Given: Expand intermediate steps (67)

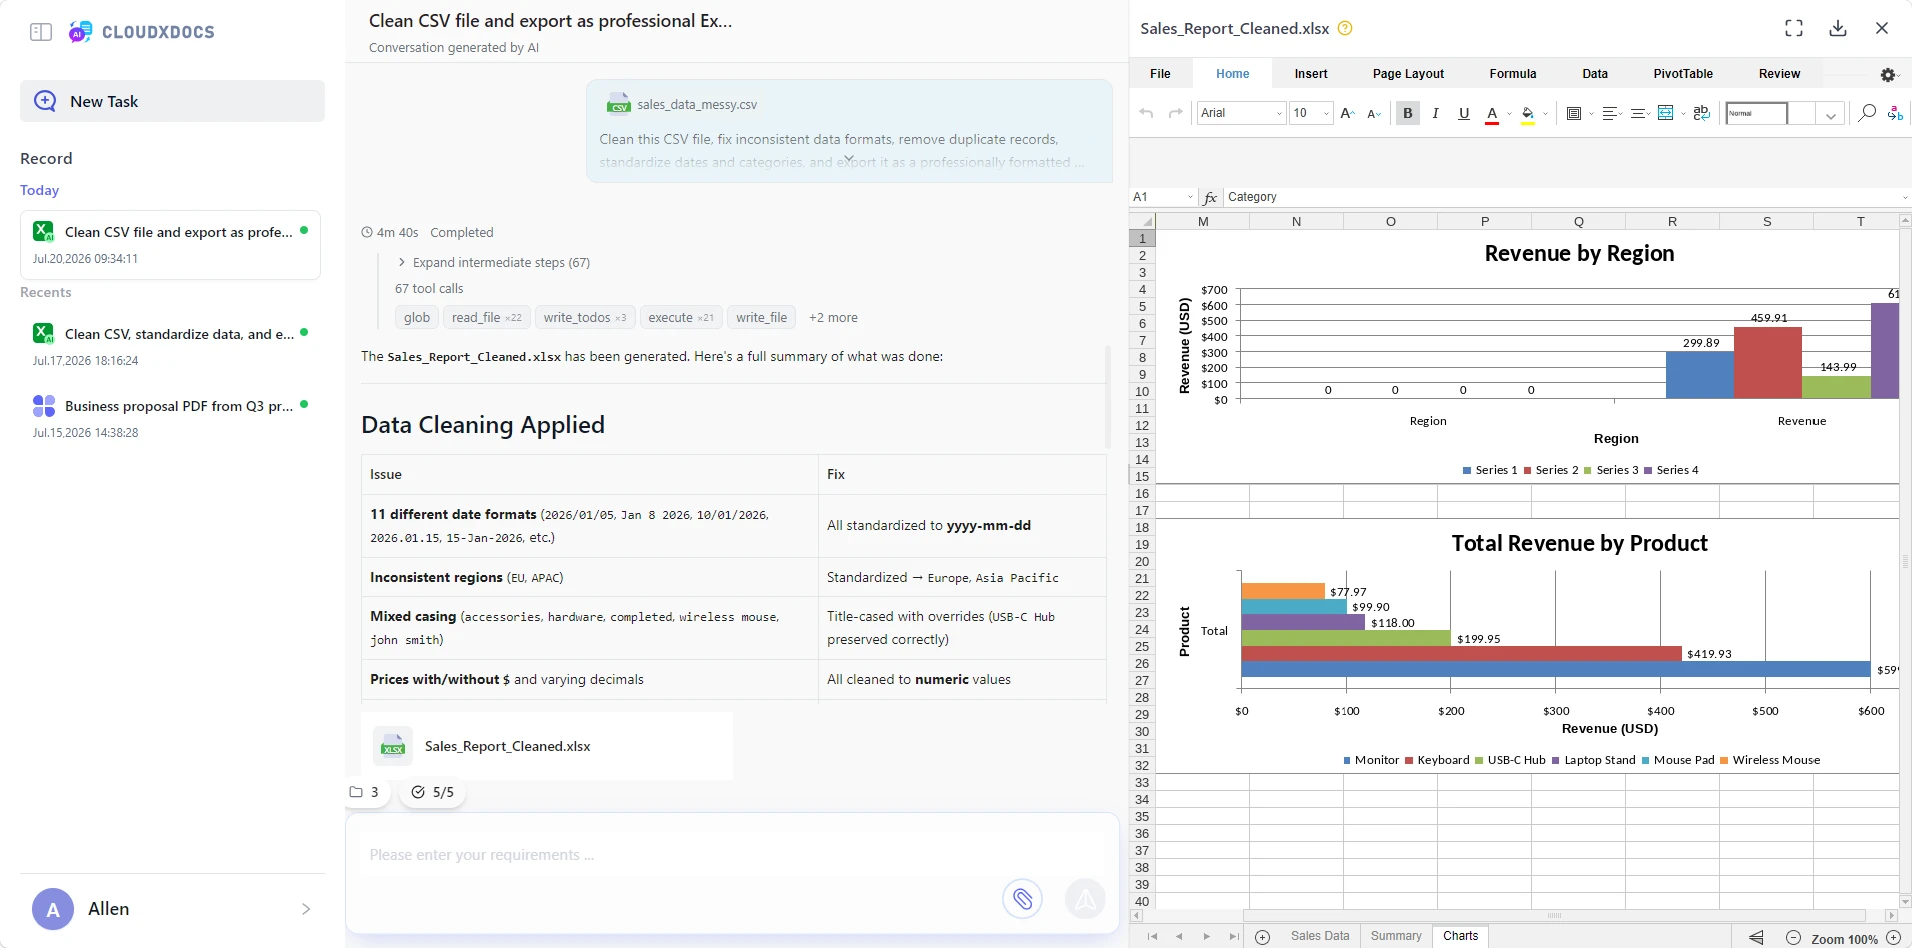Looking at the screenshot, I should click(x=494, y=262).
